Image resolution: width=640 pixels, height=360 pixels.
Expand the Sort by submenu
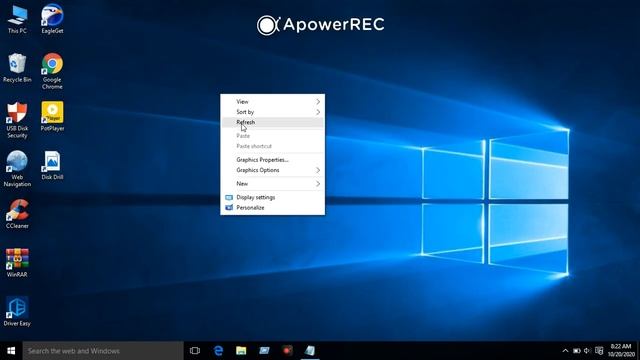pos(273,112)
